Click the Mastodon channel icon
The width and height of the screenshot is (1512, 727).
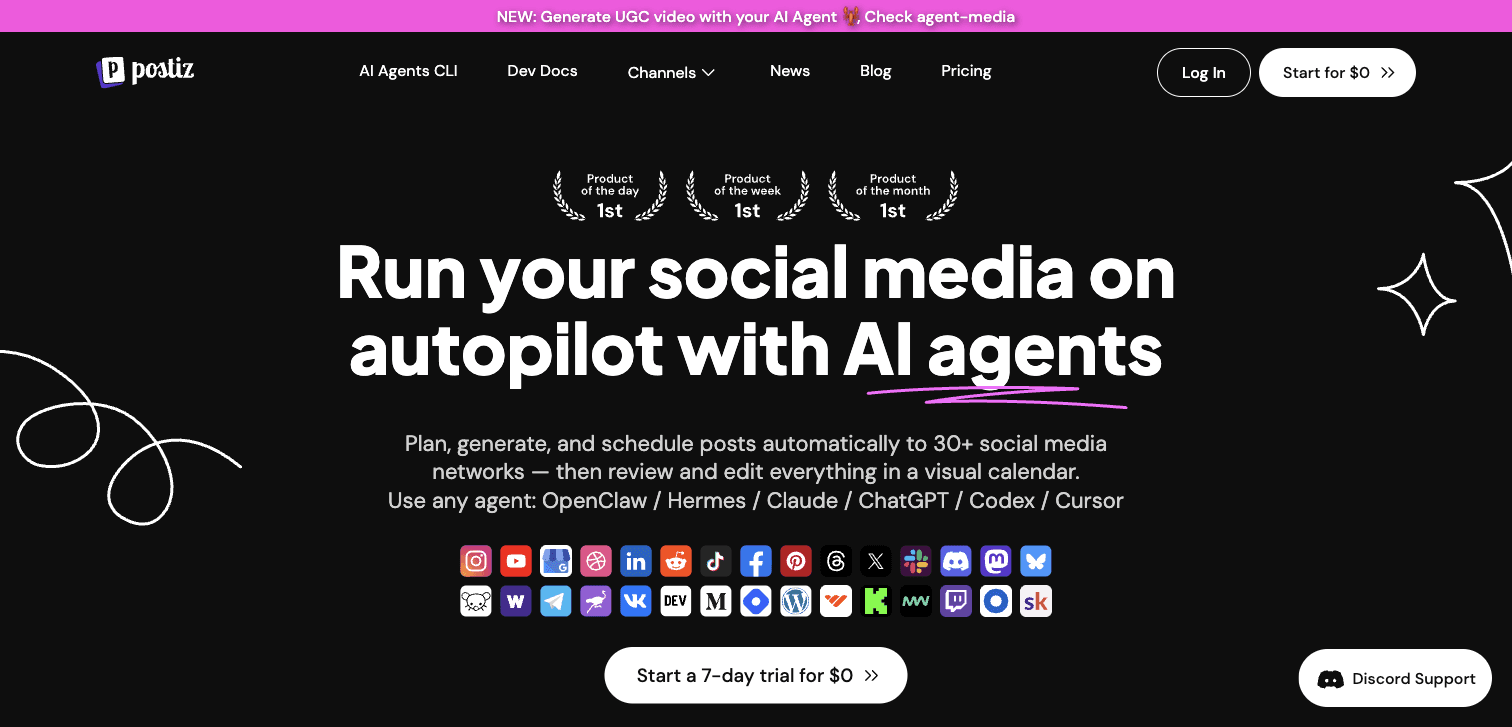click(996, 561)
